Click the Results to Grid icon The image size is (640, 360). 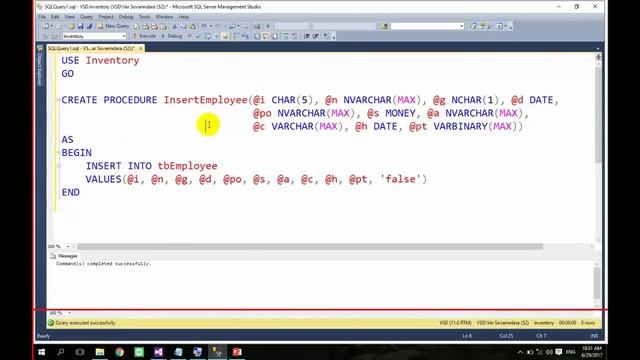click(266, 36)
